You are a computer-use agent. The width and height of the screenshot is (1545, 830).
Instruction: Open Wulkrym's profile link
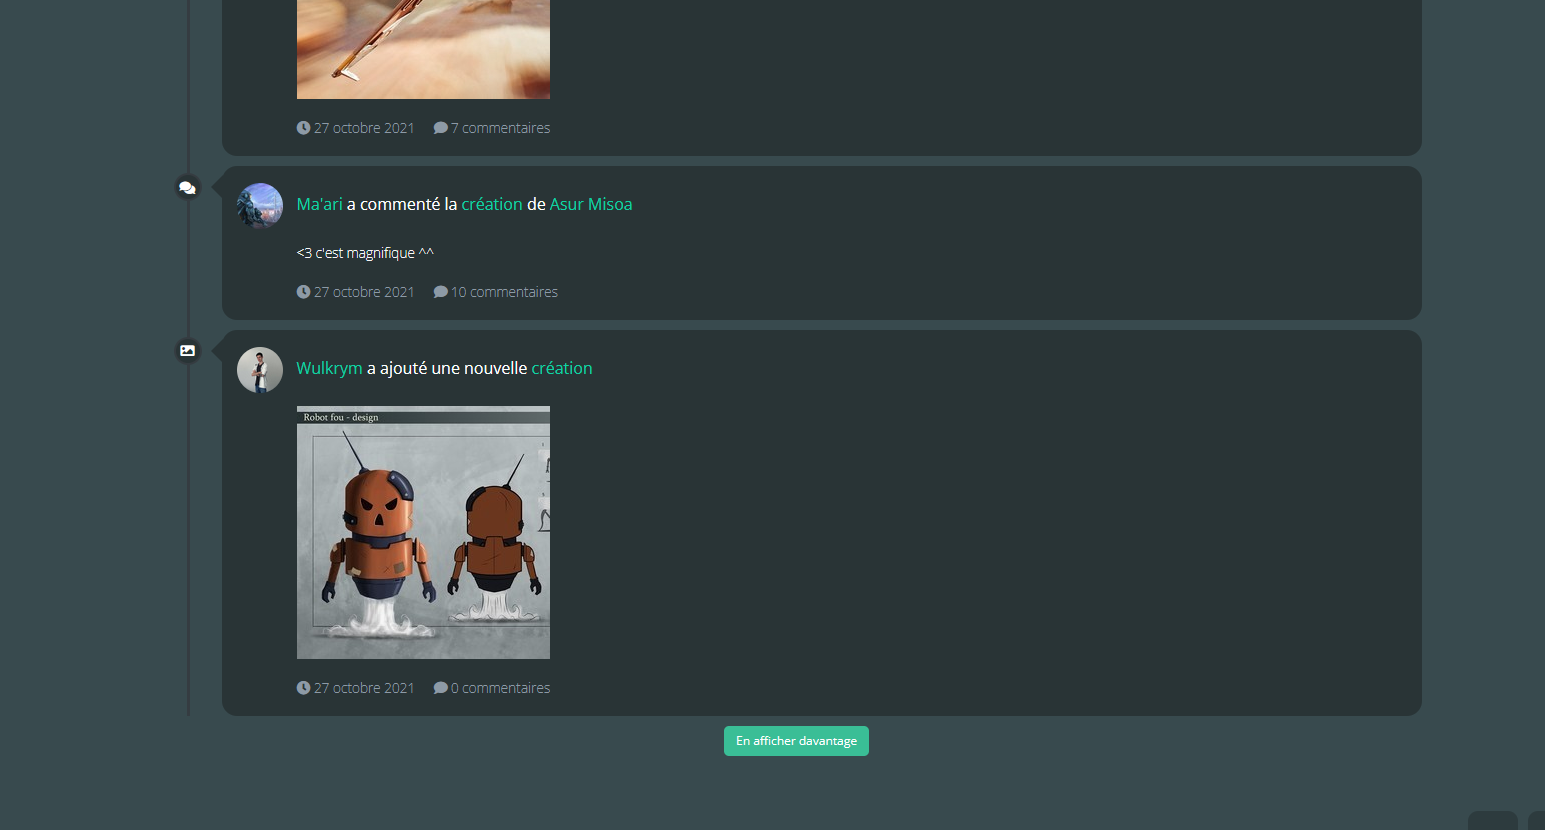click(x=329, y=367)
